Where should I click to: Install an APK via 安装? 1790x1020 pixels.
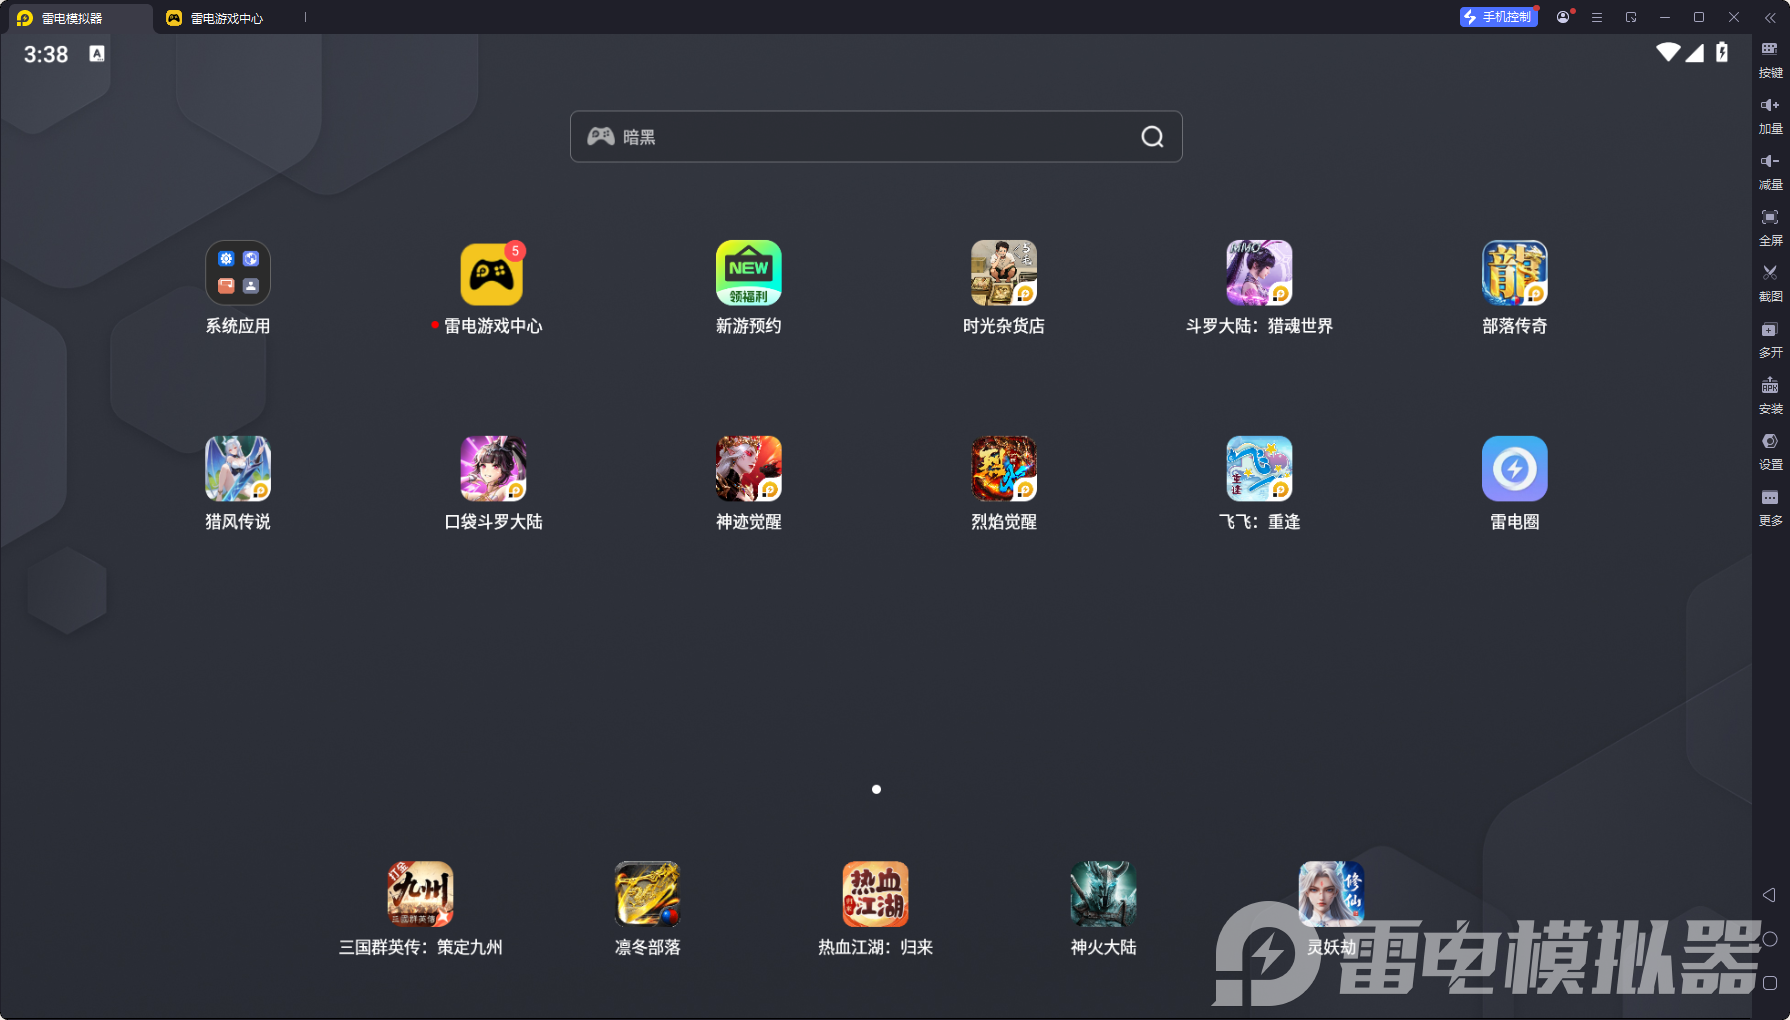tap(1770, 395)
